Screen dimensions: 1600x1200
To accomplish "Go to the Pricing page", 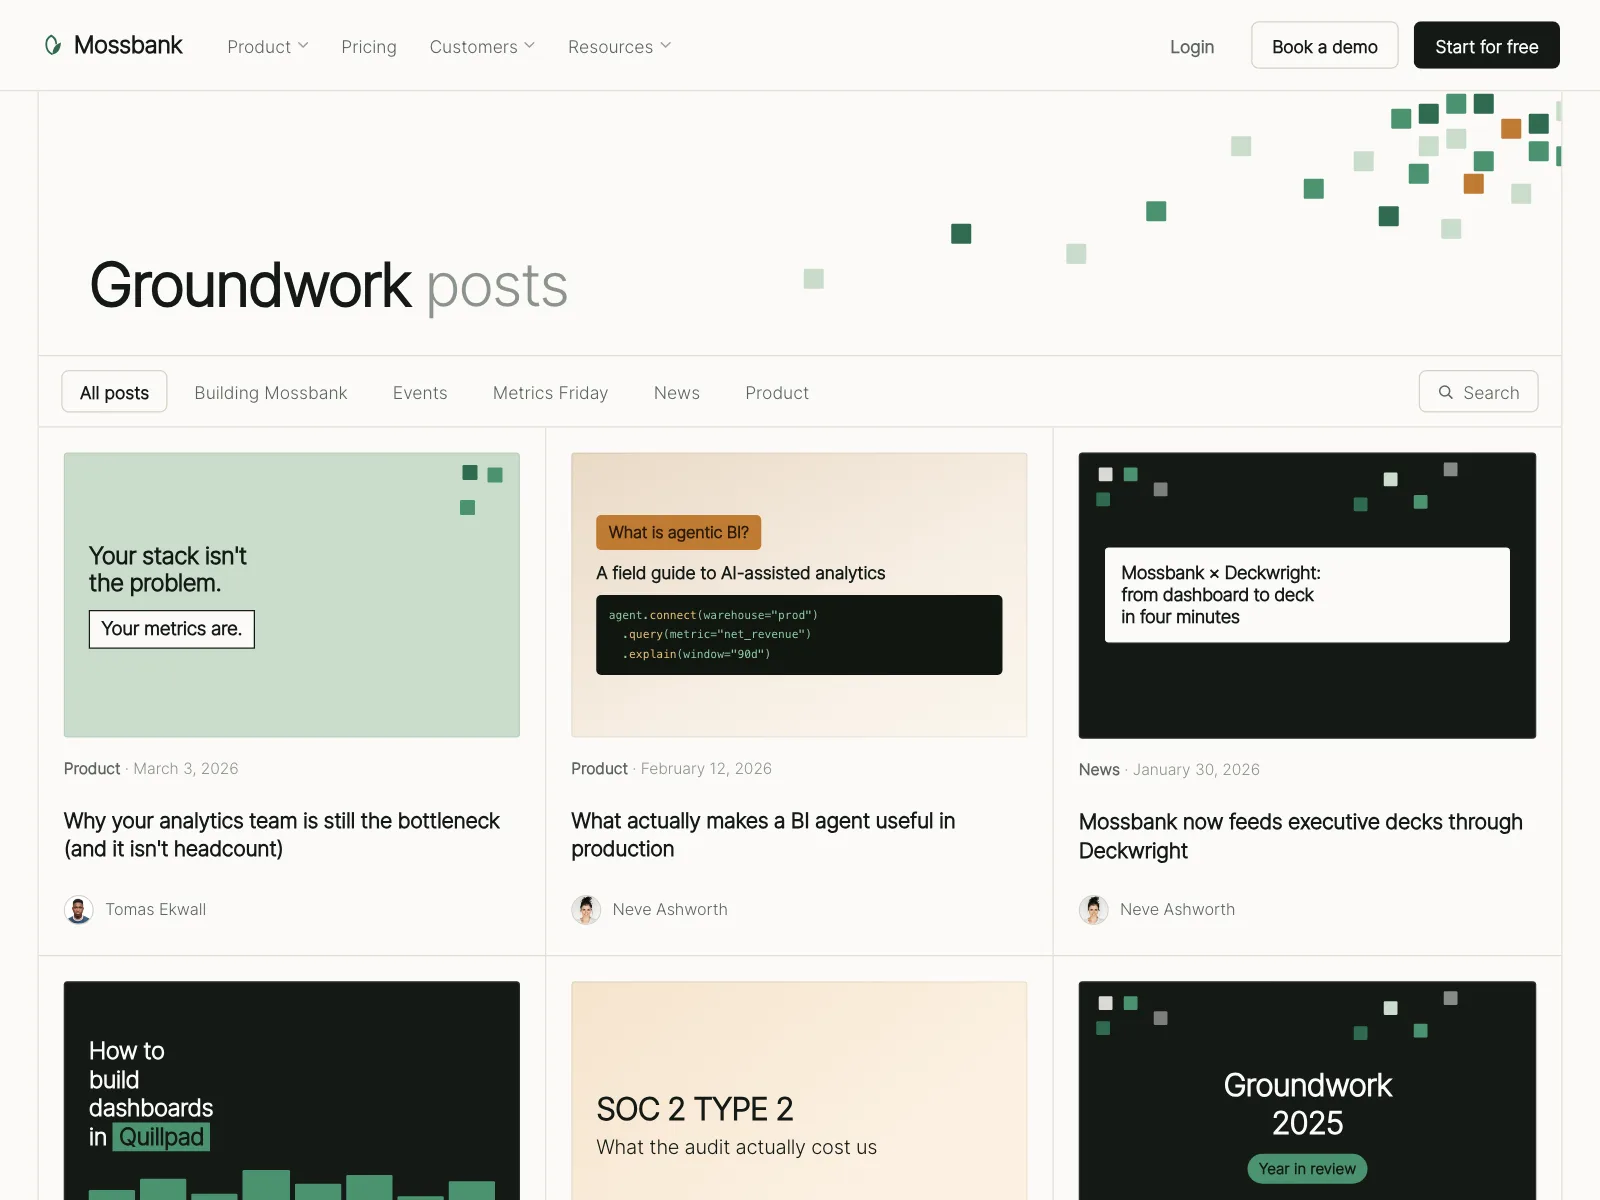I will tap(369, 47).
